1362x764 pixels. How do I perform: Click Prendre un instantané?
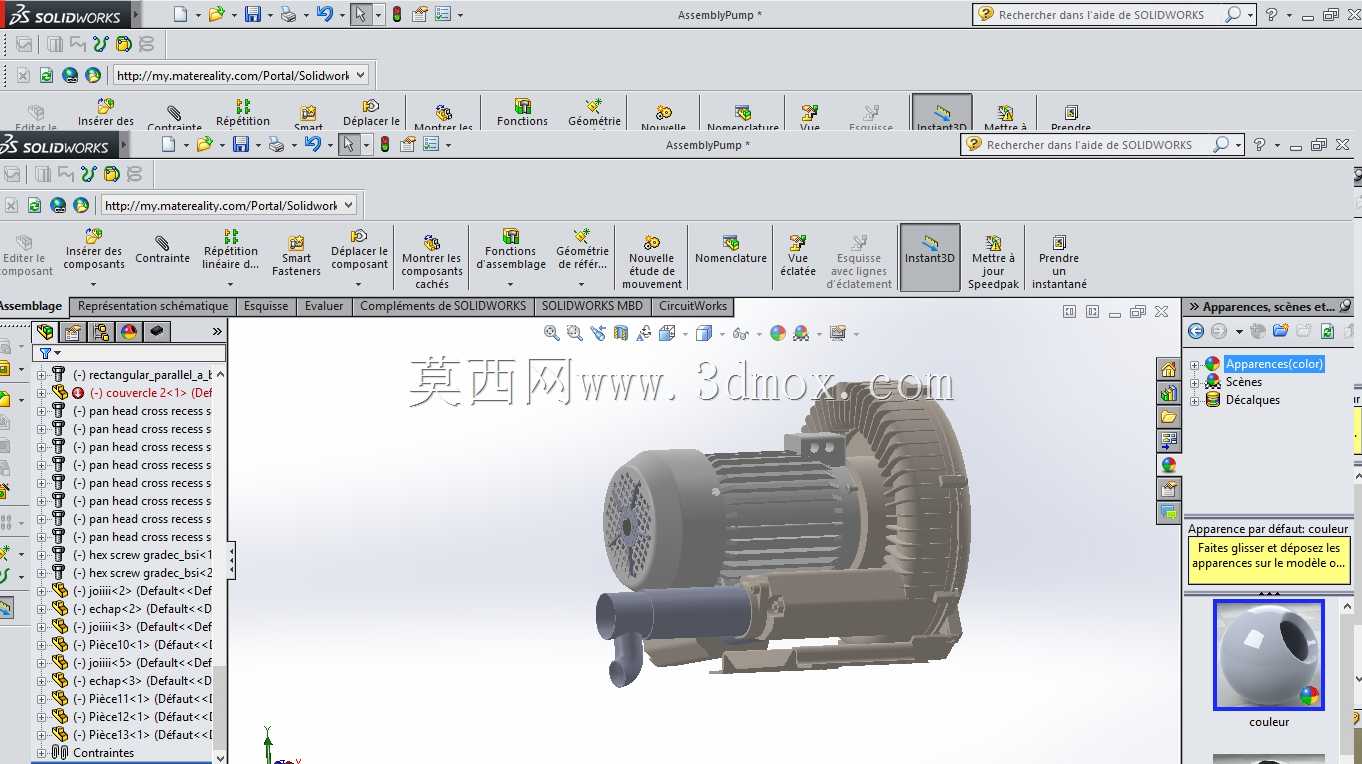[x=1059, y=263]
